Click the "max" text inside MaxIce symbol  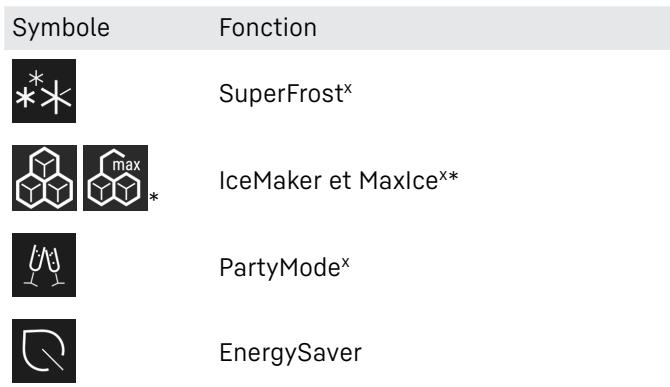[126, 164]
